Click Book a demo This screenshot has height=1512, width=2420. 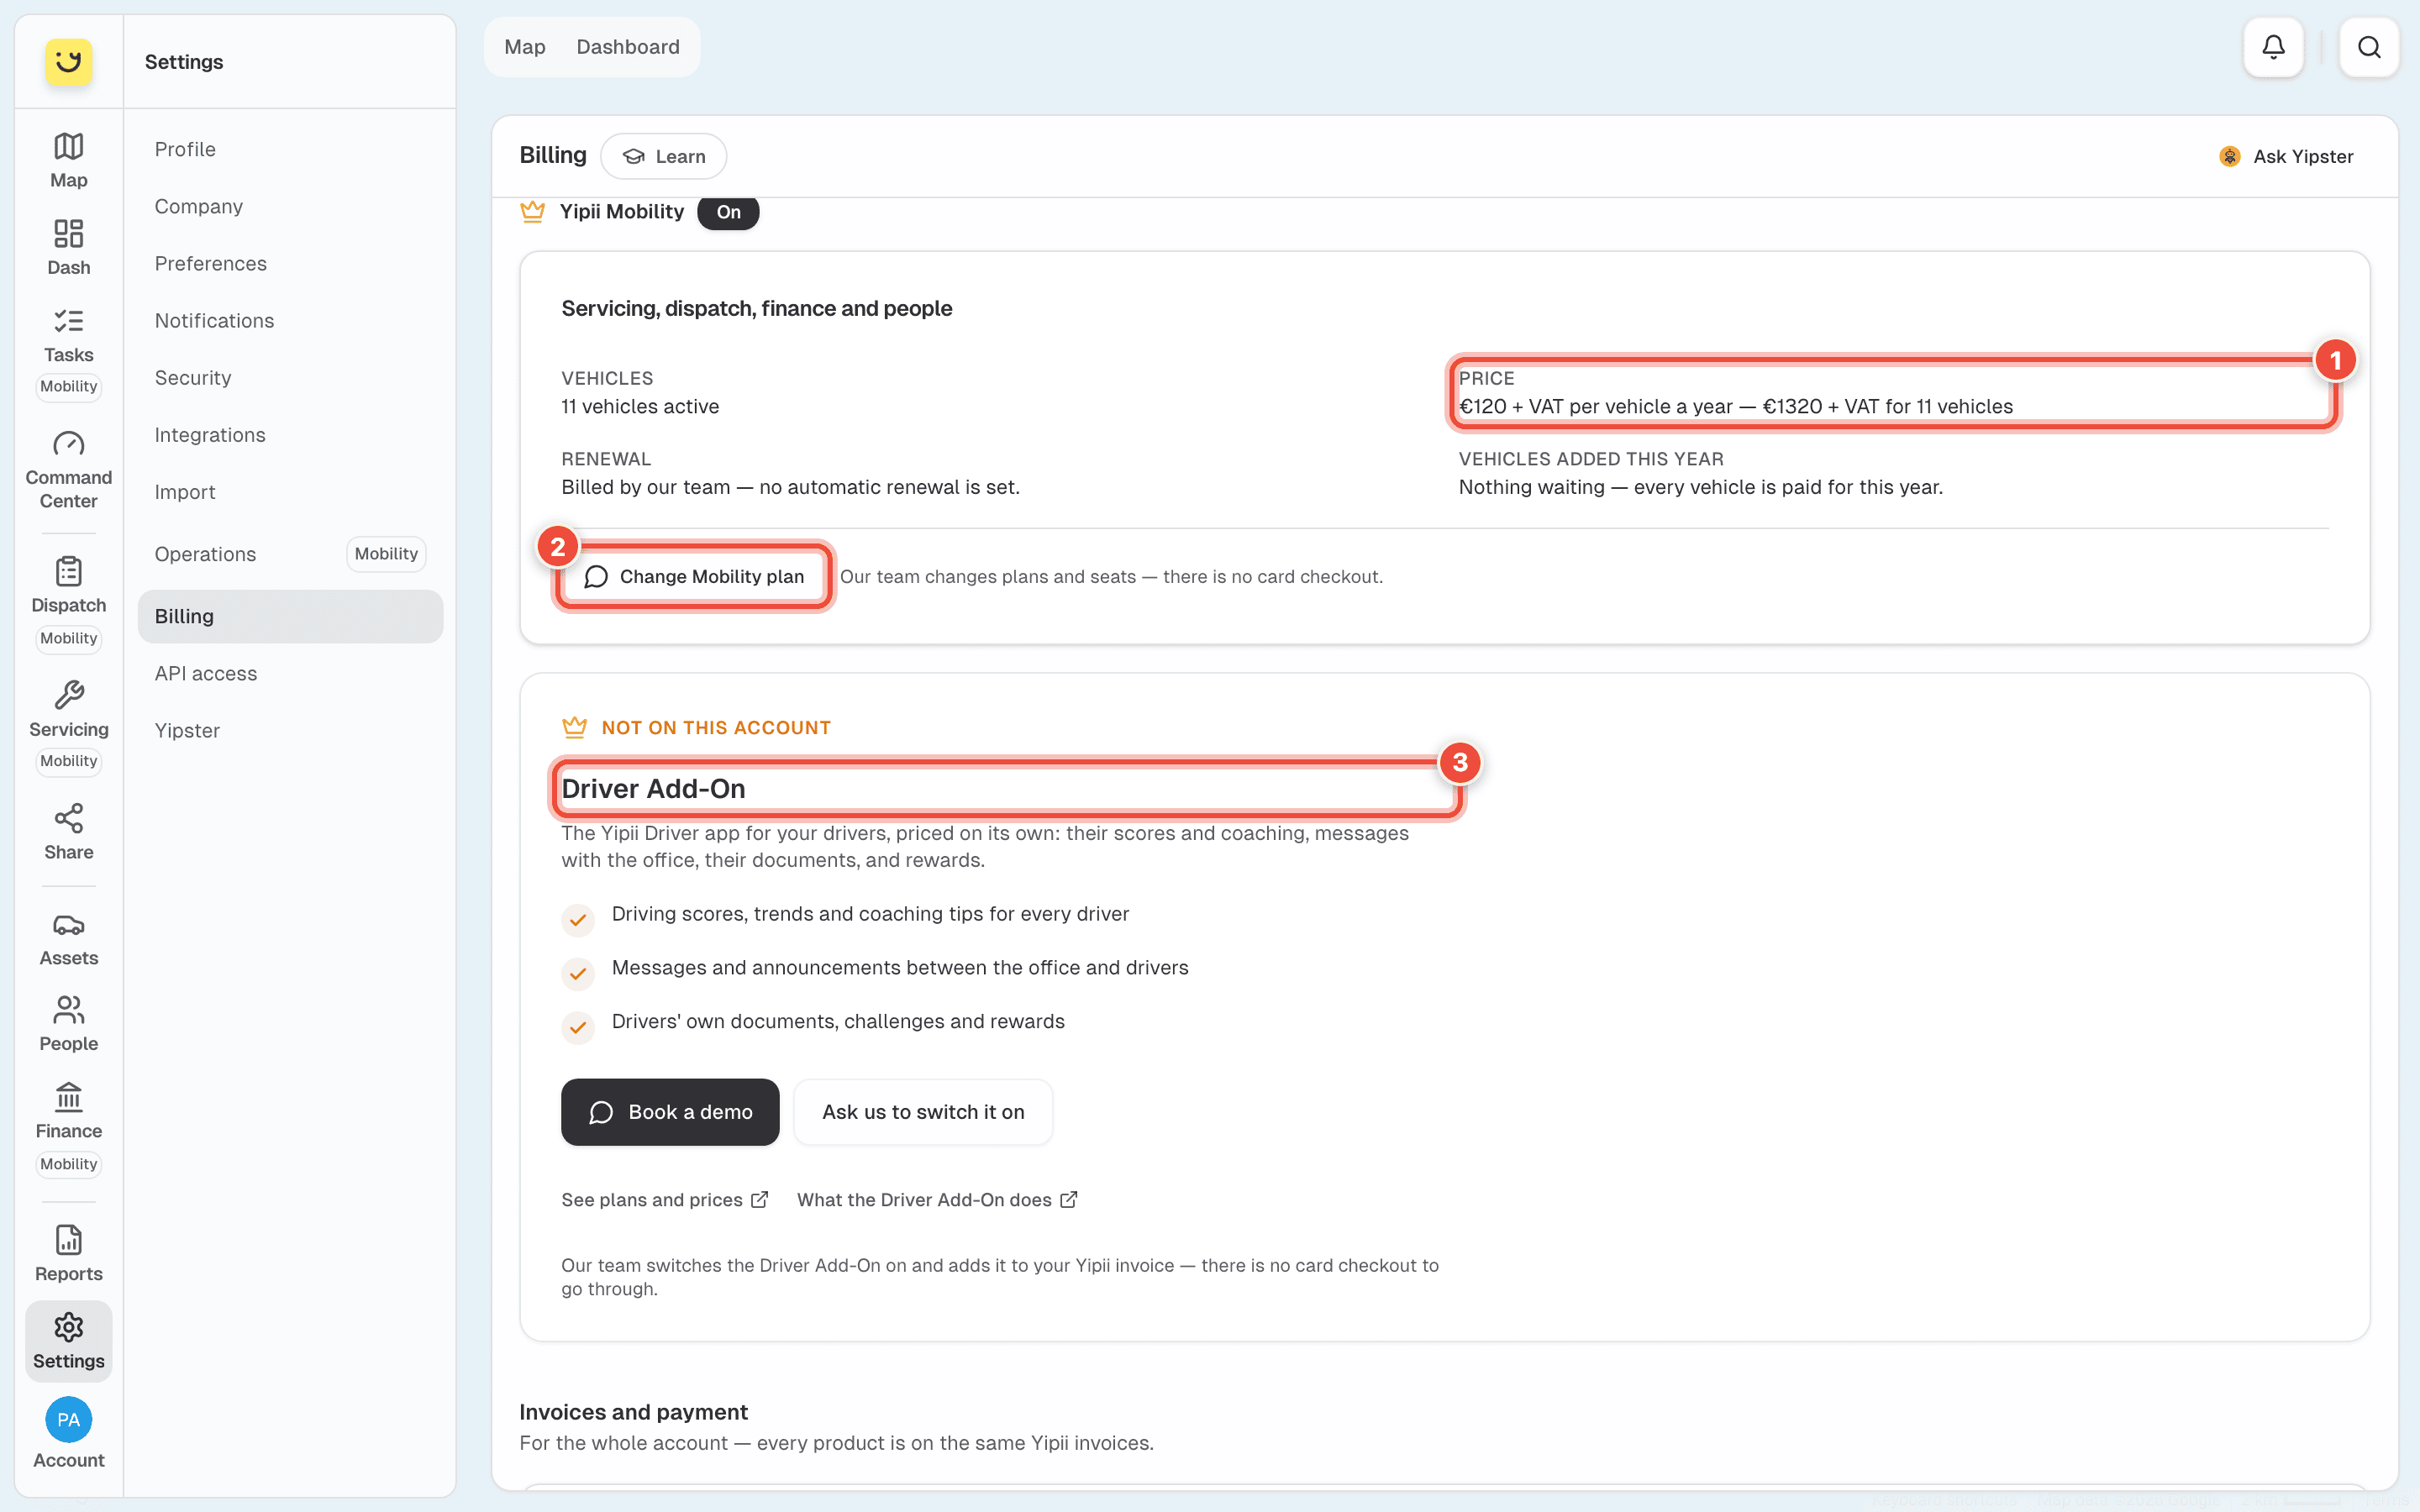pos(670,1112)
